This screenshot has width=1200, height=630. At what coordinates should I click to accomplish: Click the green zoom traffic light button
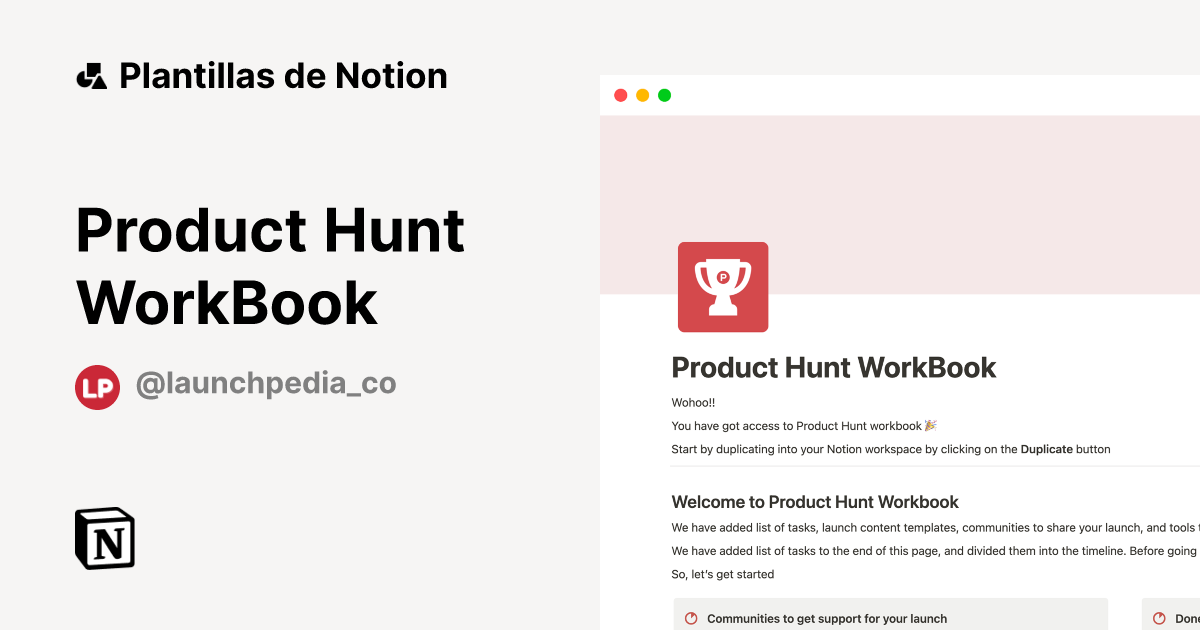click(x=663, y=94)
